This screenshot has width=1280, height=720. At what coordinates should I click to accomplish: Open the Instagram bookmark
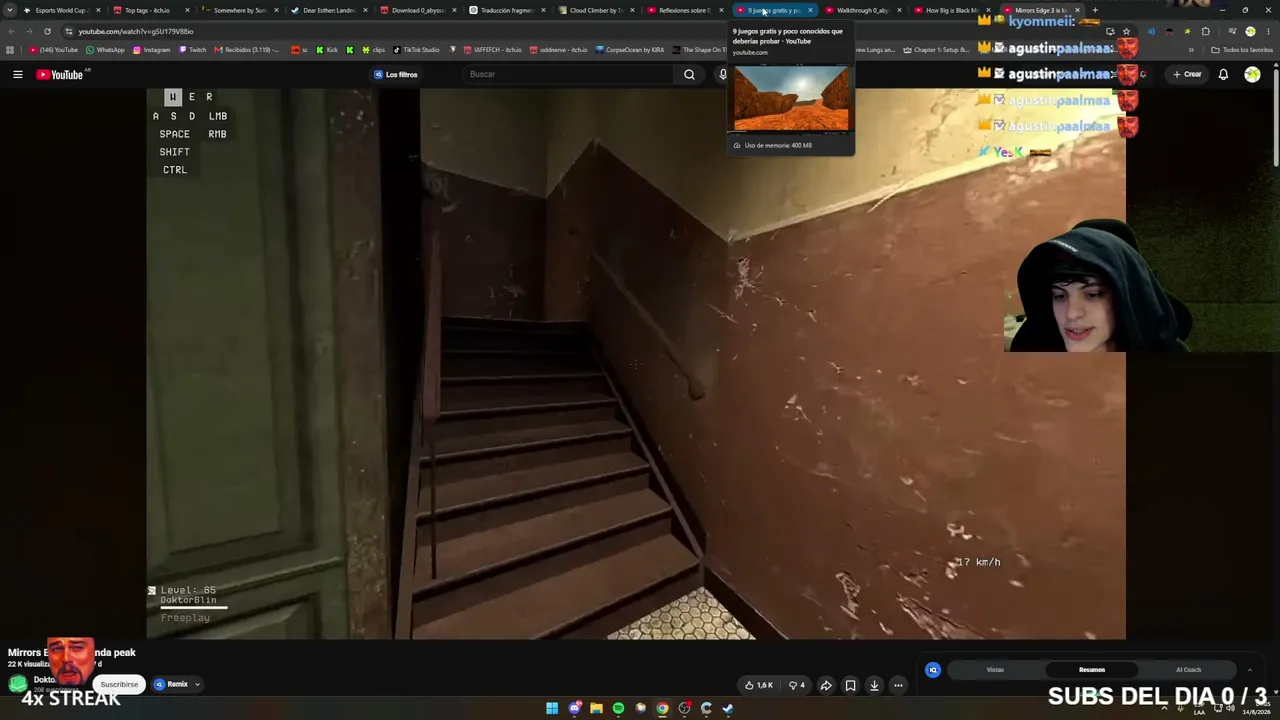tap(151, 50)
